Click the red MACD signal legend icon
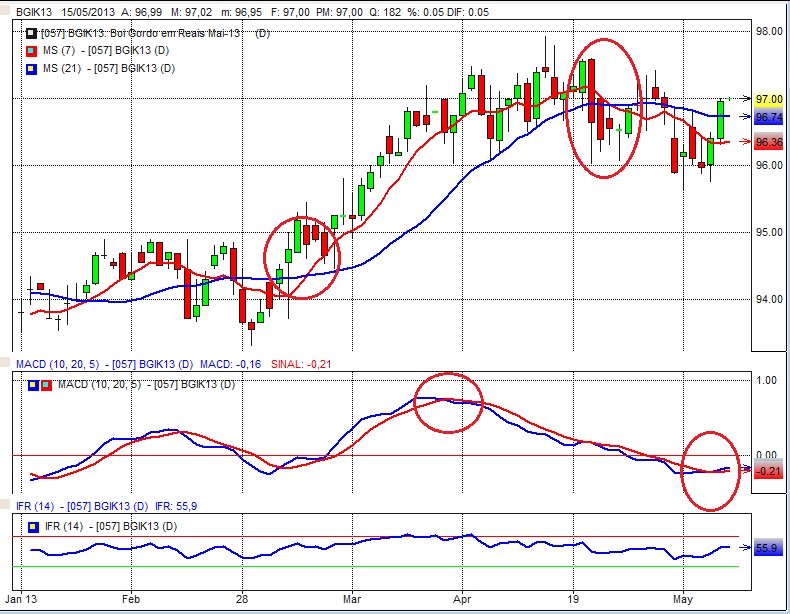This screenshot has height=614, width=790. coord(46,384)
